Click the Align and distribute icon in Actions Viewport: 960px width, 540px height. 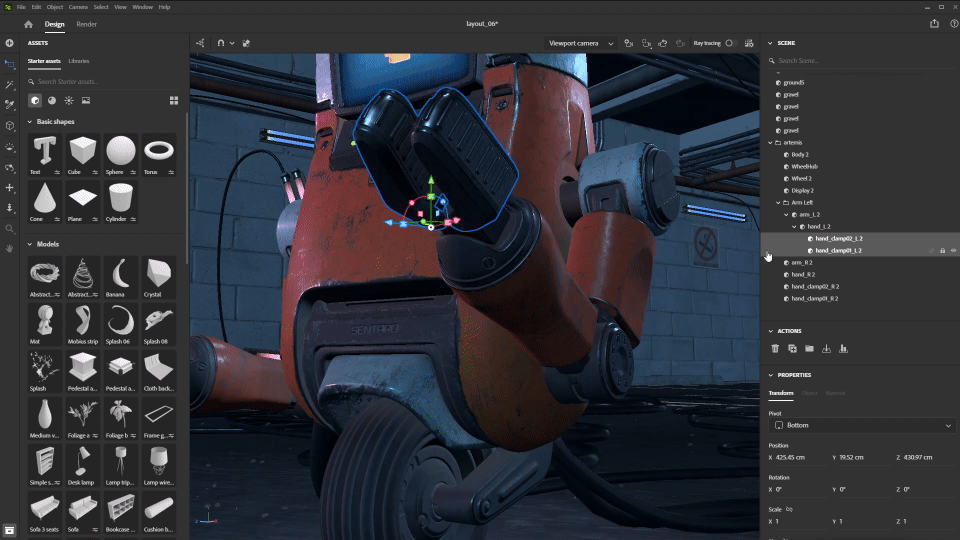click(x=844, y=348)
